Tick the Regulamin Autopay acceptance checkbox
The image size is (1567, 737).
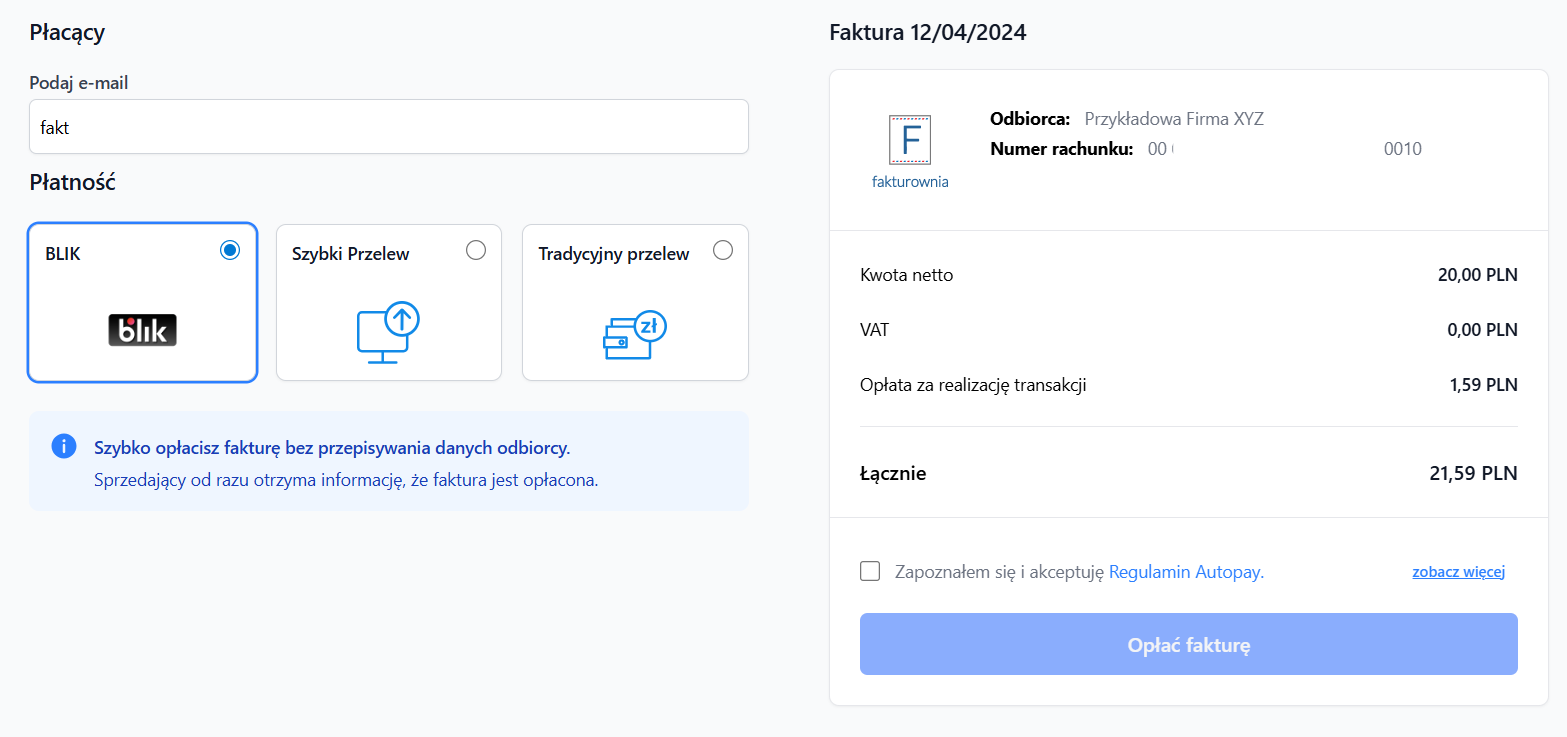[x=870, y=571]
